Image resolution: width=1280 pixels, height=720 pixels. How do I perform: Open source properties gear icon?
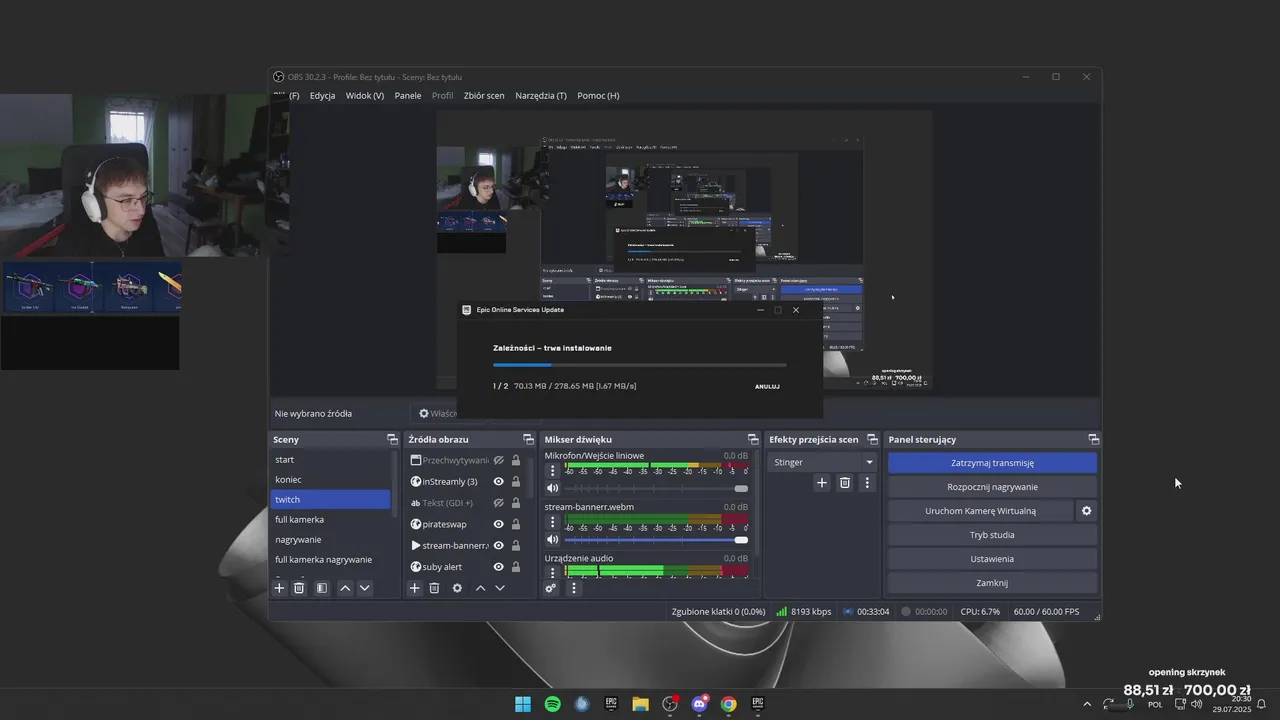[x=457, y=588]
